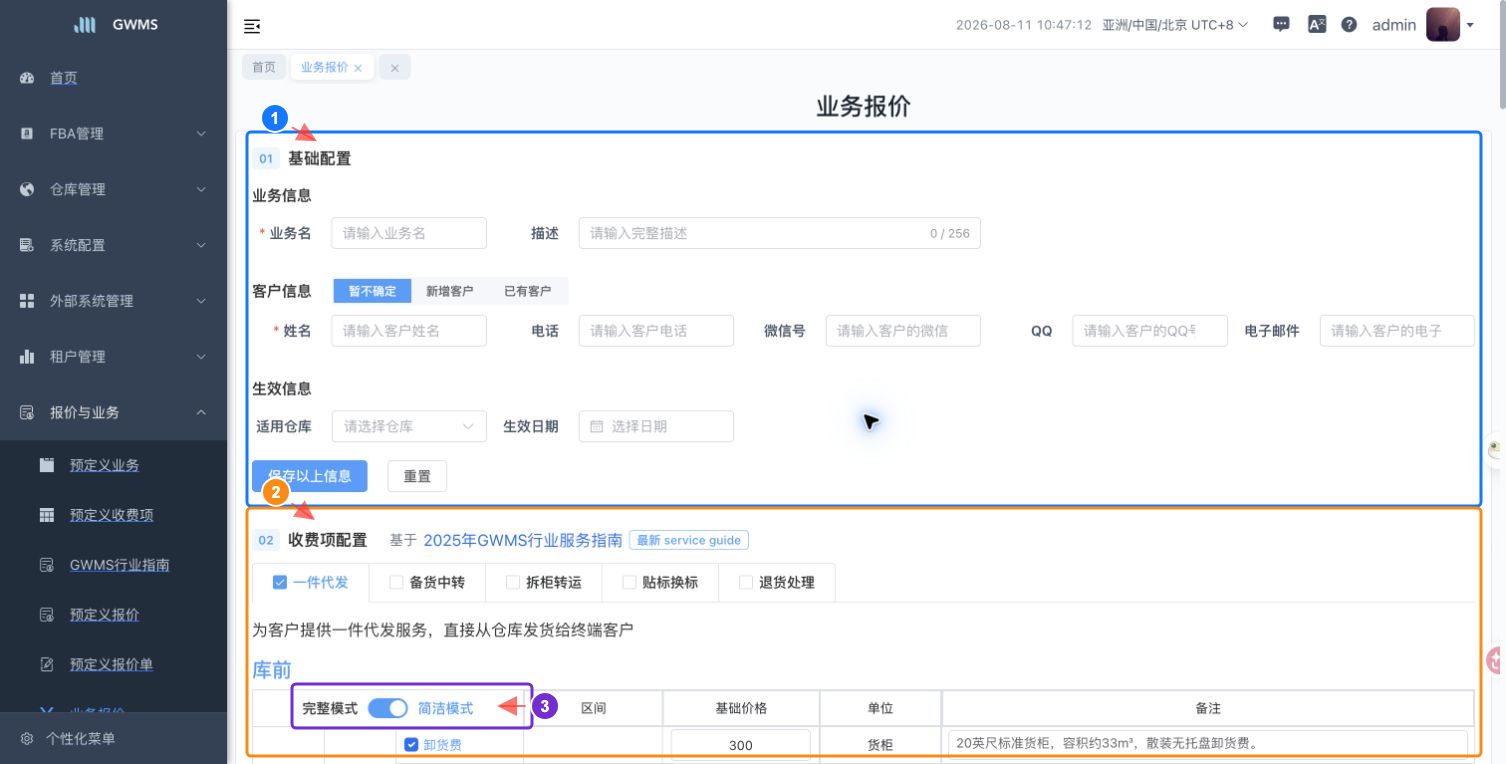Check the 备货中转 checkbox
This screenshot has height=764, width=1506.
point(396,582)
